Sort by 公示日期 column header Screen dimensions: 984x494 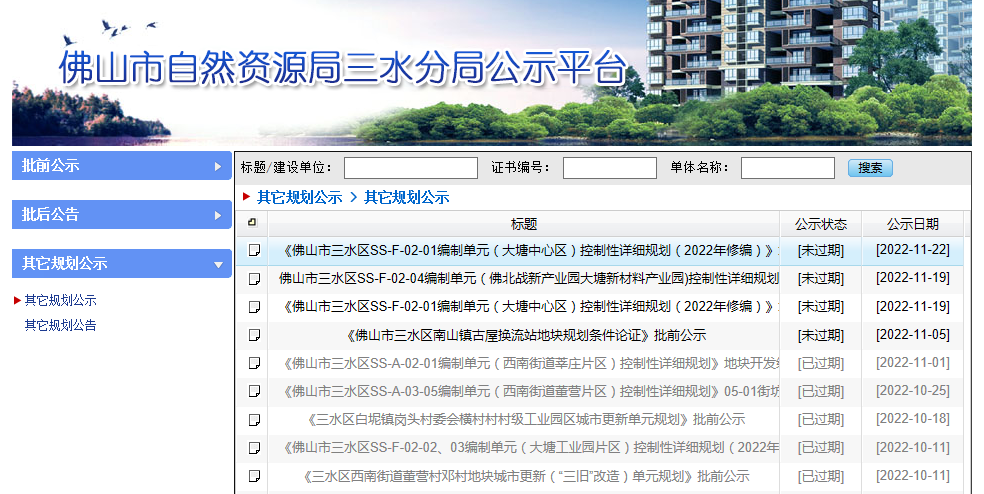coord(912,224)
